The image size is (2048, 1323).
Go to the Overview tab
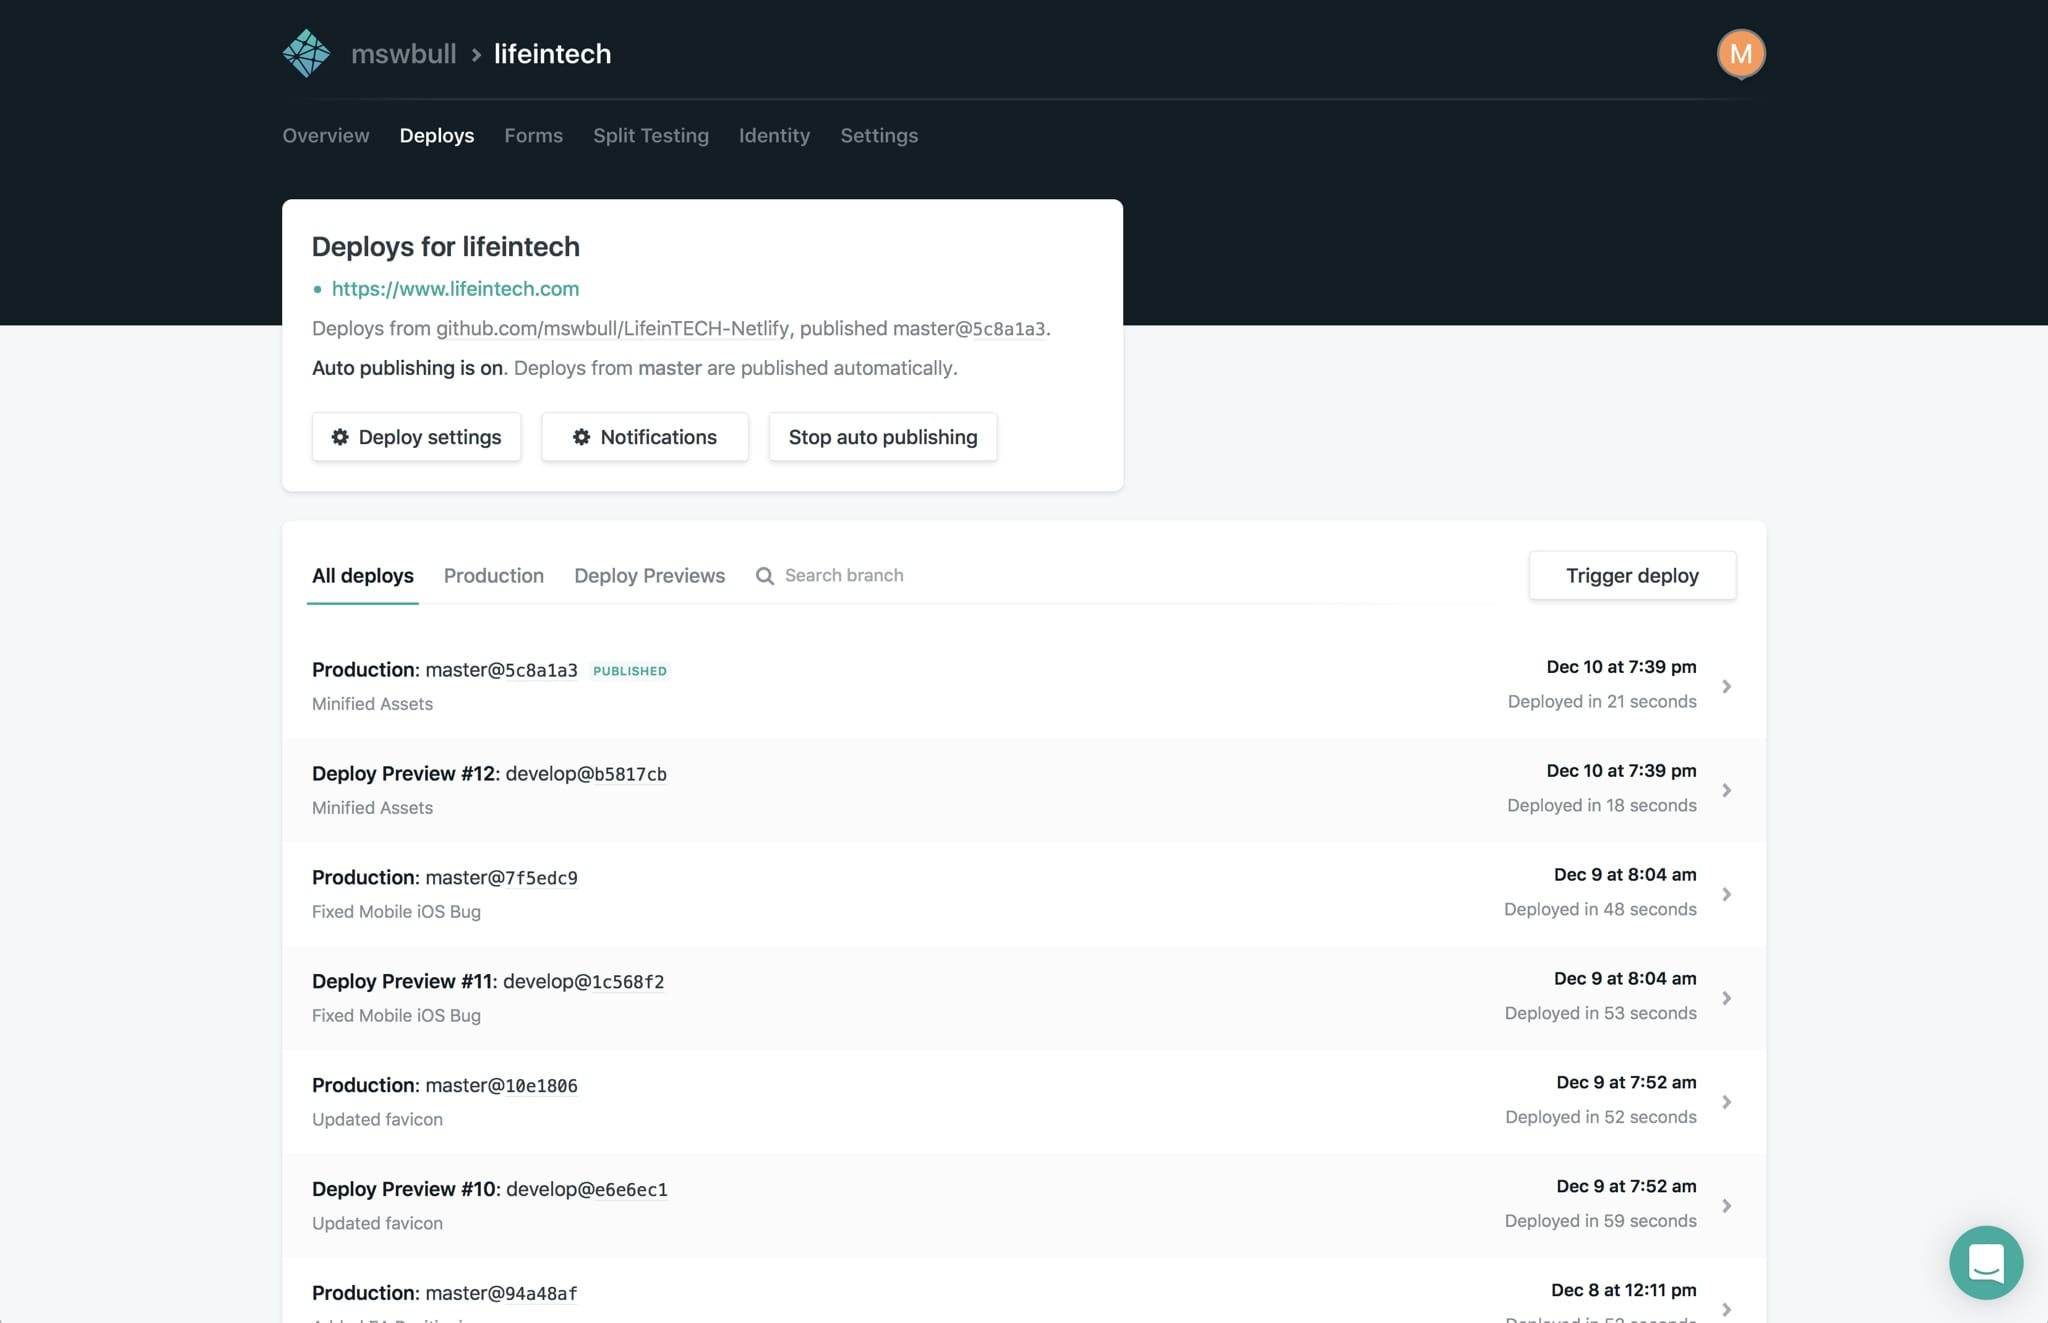(x=326, y=135)
